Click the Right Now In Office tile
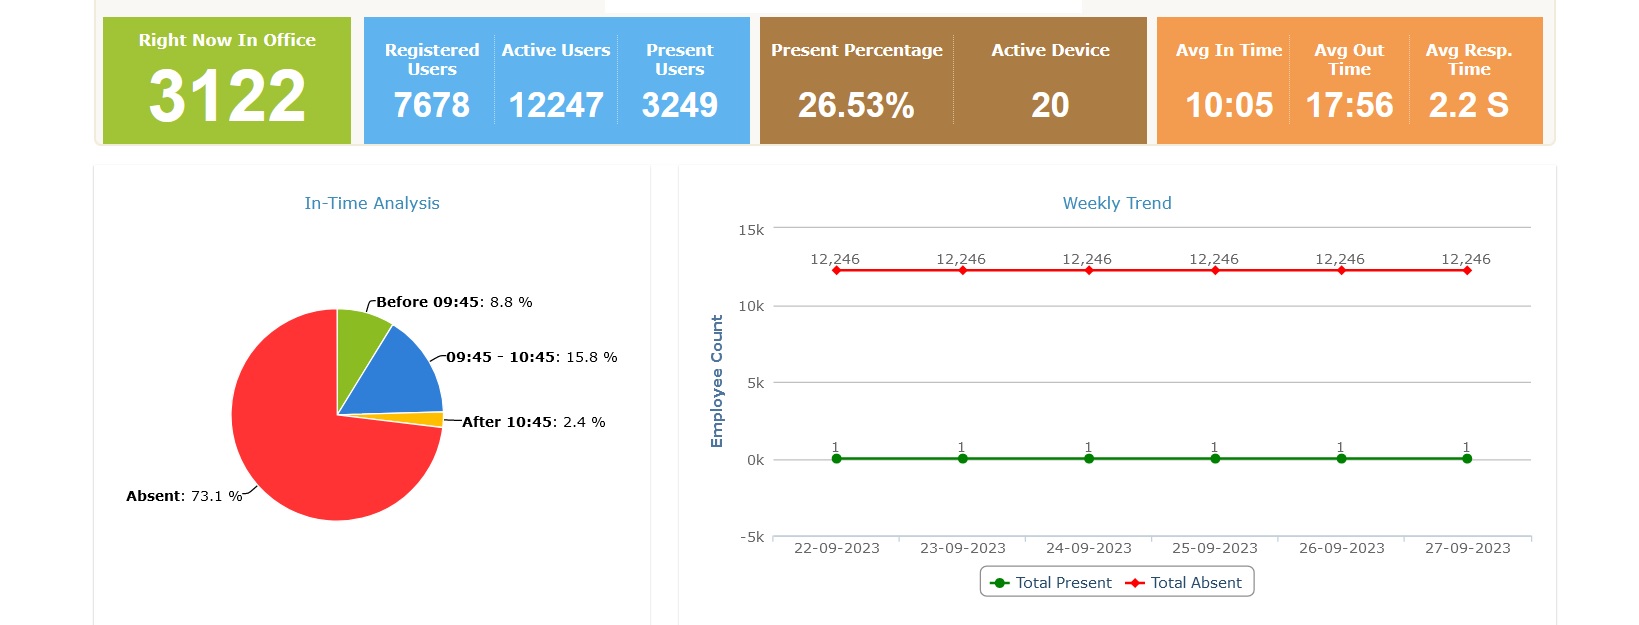 click(227, 80)
